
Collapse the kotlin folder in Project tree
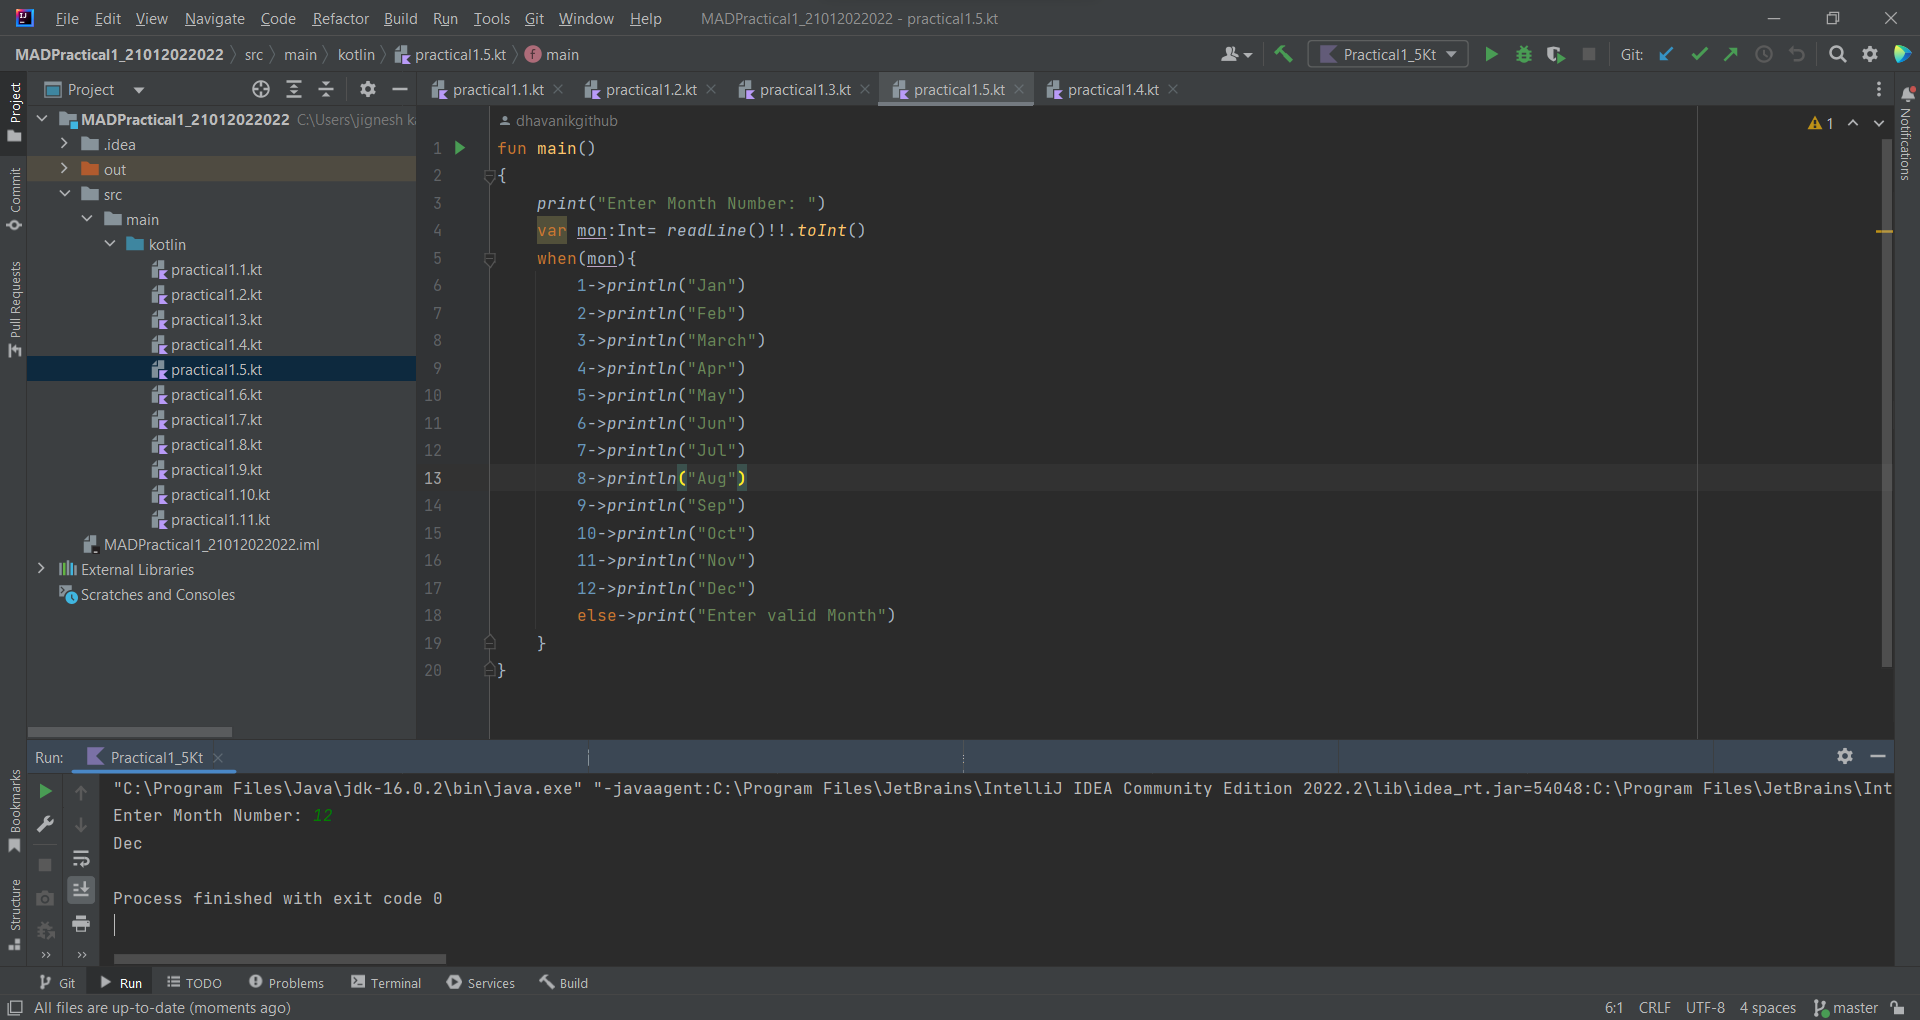pyautogui.click(x=110, y=244)
